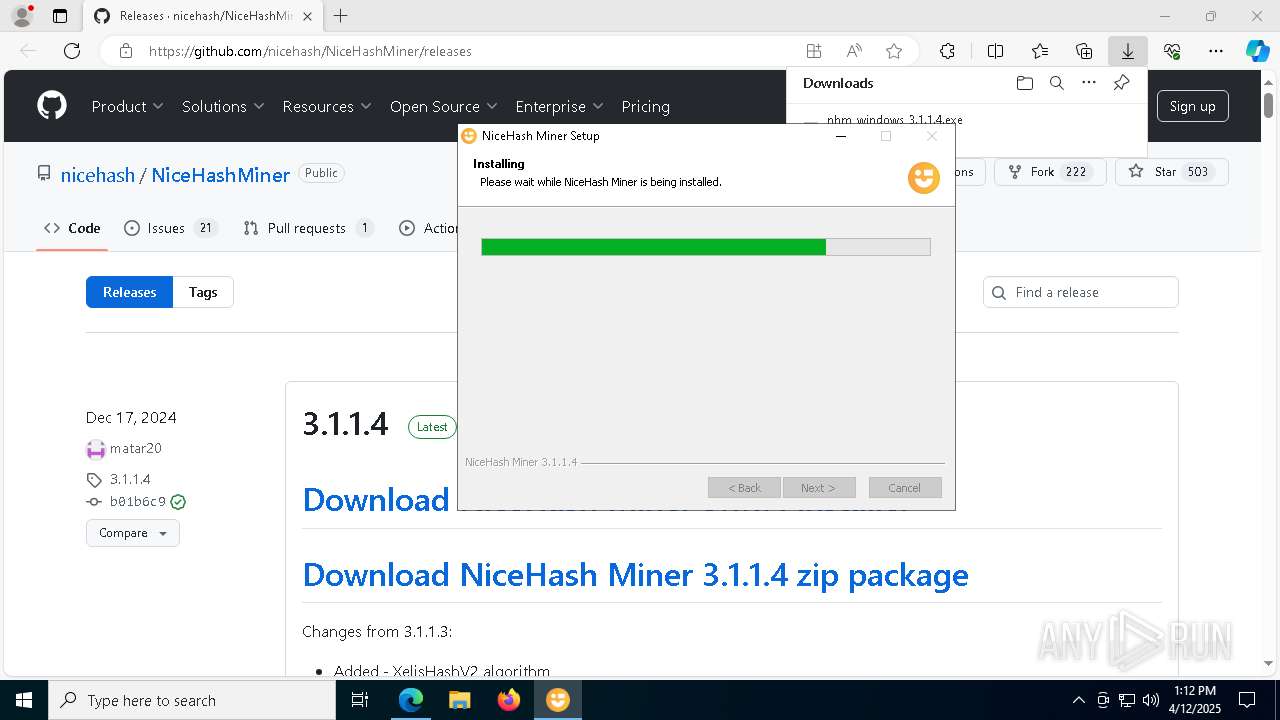Screen dimensions: 1280x720
Task: Open Read aloud icon in address bar
Action: 854,51
